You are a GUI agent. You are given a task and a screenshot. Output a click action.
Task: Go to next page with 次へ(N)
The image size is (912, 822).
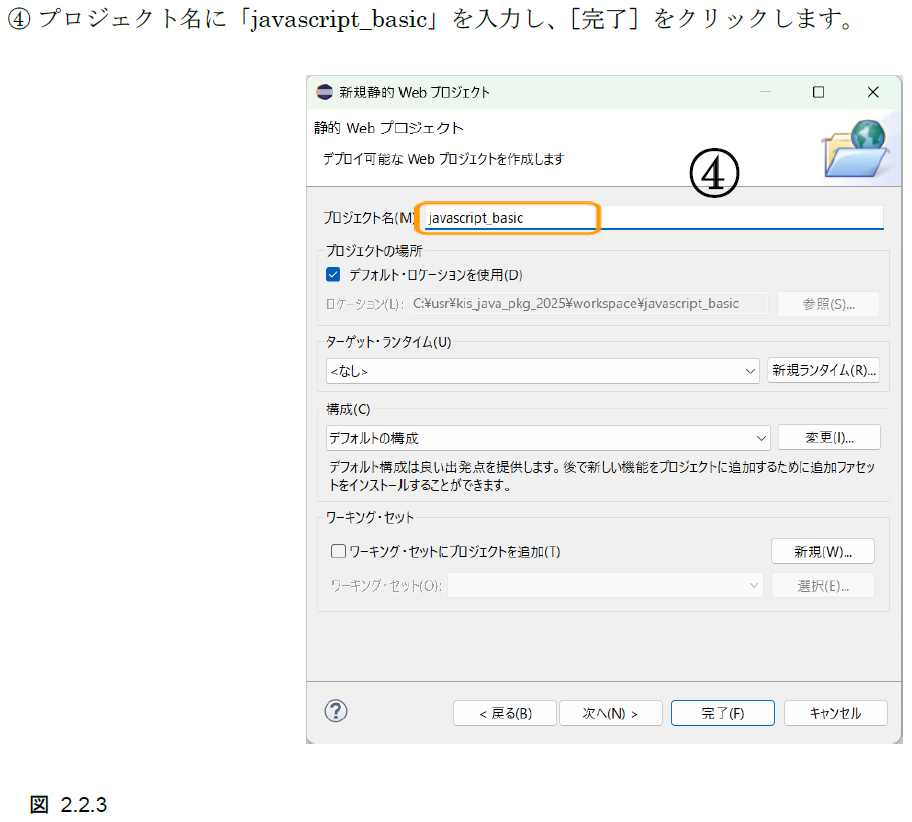(x=611, y=713)
